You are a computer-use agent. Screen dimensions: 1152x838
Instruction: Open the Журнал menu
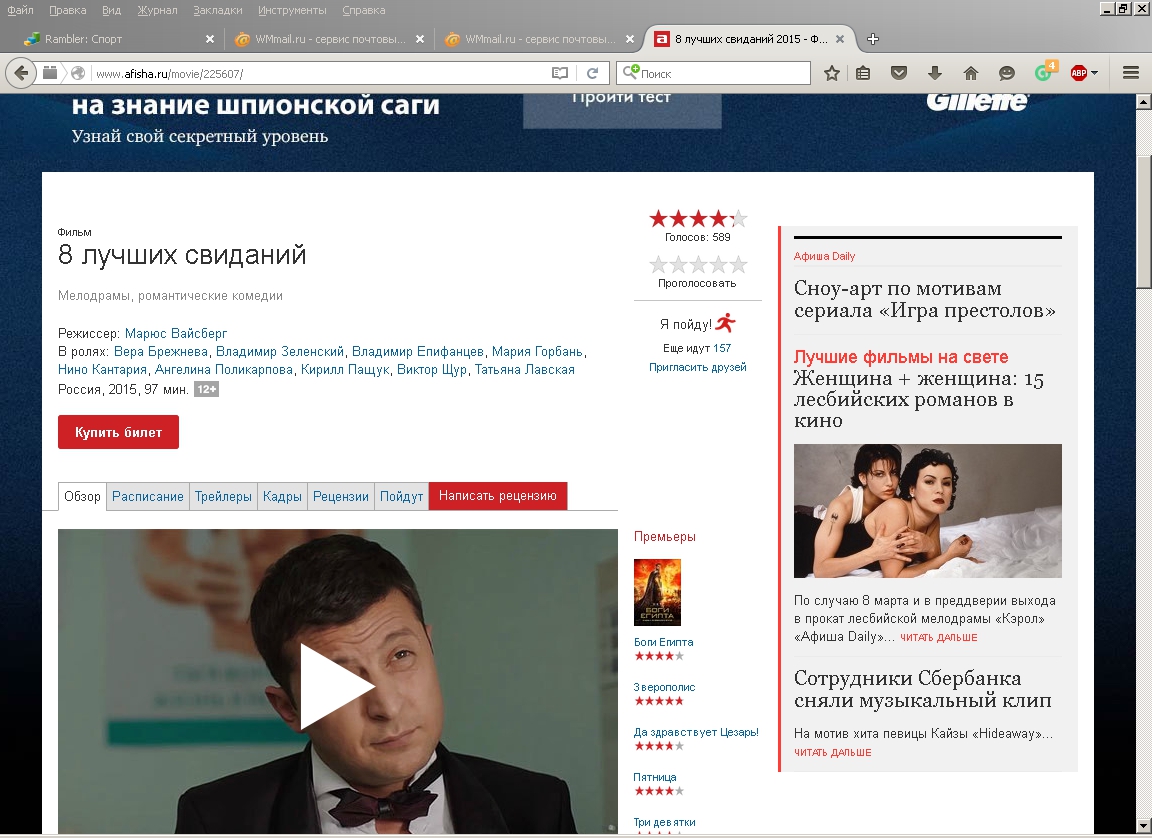click(x=157, y=10)
